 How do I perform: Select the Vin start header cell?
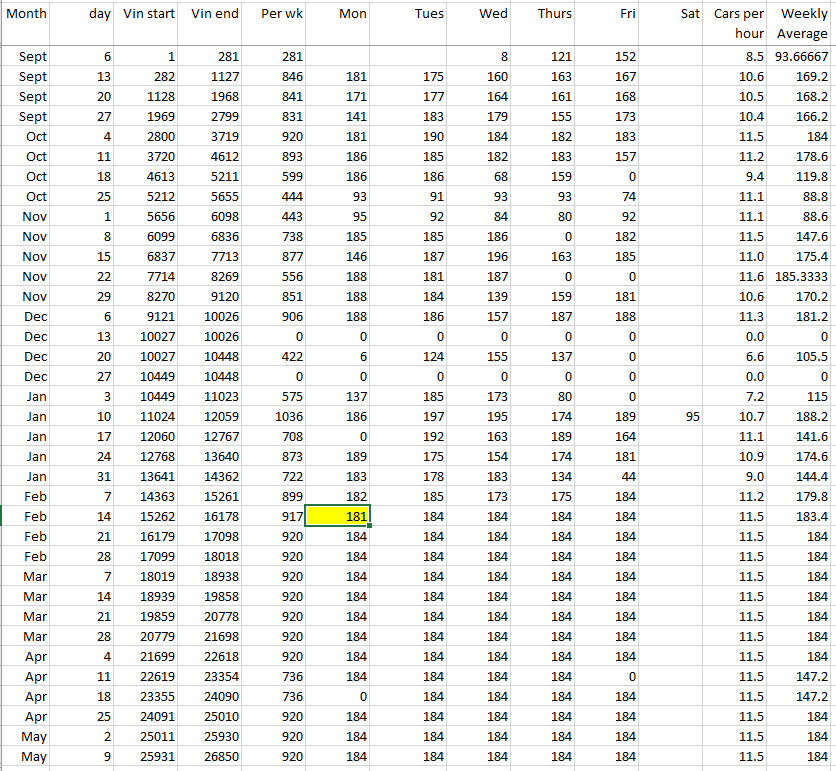click(148, 14)
